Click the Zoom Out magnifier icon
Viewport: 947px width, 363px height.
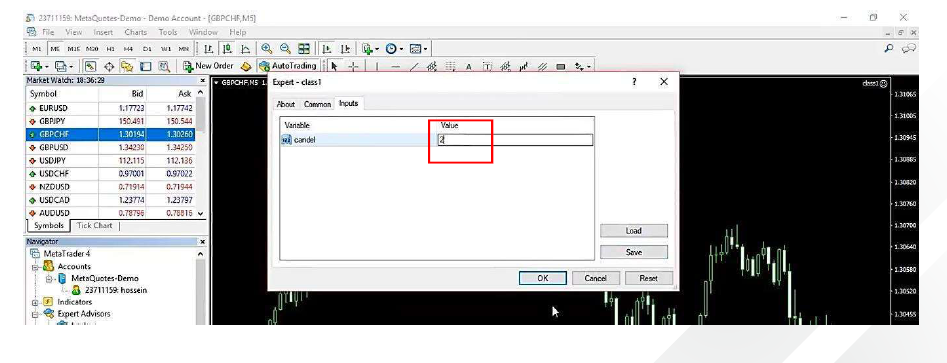click(x=285, y=49)
